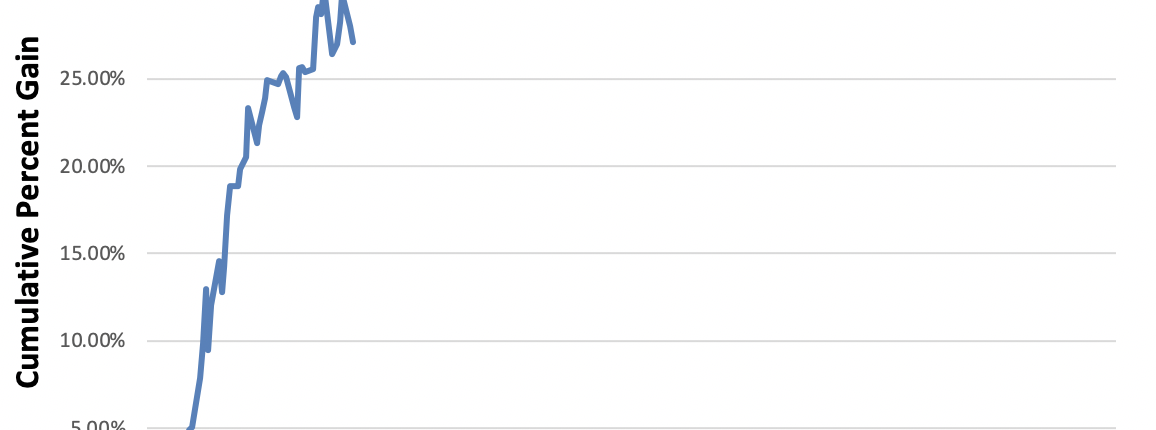1156x430 pixels.
Task: Select the 10.00% axis tick label
Action: 92,341
